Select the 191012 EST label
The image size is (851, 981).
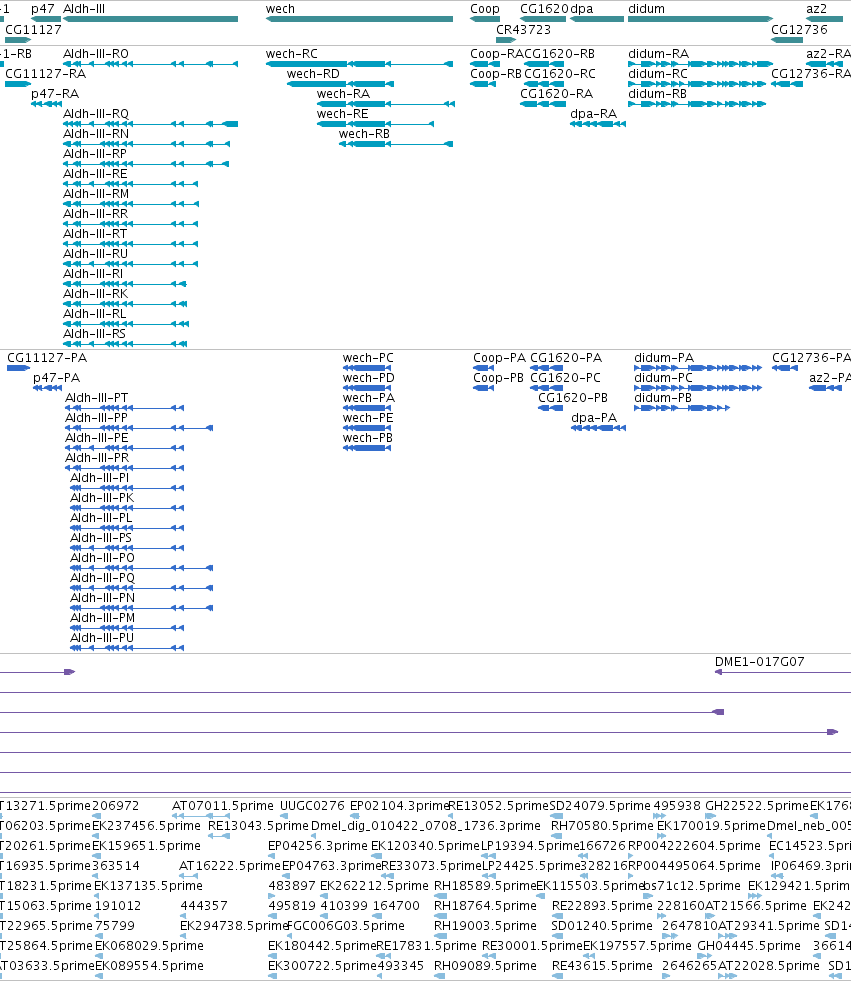click(x=118, y=906)
